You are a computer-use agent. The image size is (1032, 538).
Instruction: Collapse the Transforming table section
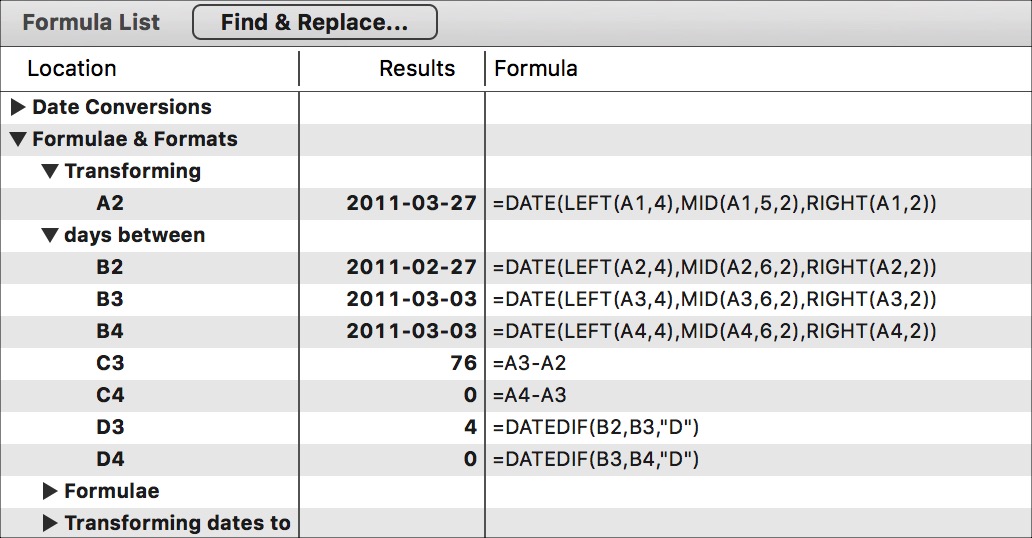50,171
